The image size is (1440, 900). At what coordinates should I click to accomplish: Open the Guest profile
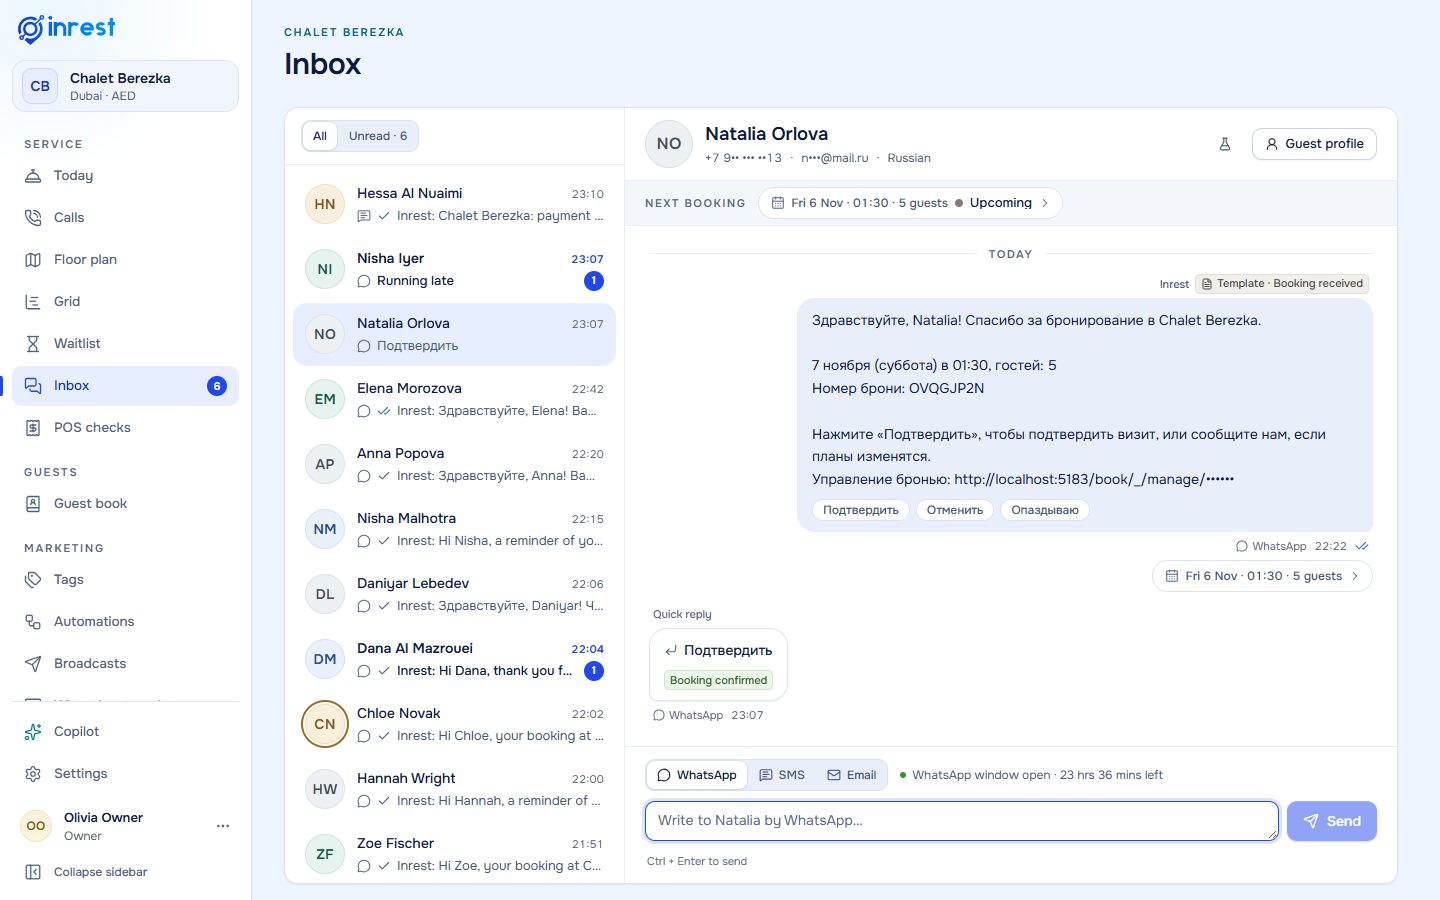(x=1314, y=144)
